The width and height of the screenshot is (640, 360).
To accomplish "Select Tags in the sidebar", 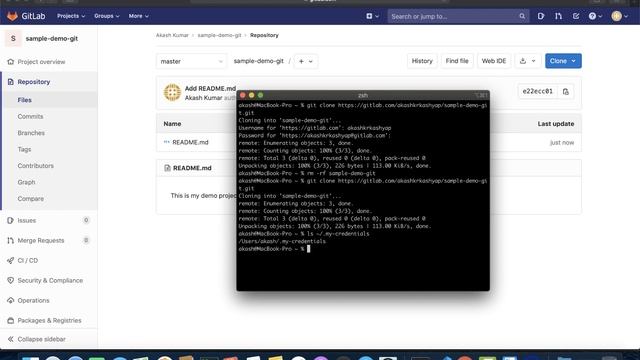I will [24, 149].
